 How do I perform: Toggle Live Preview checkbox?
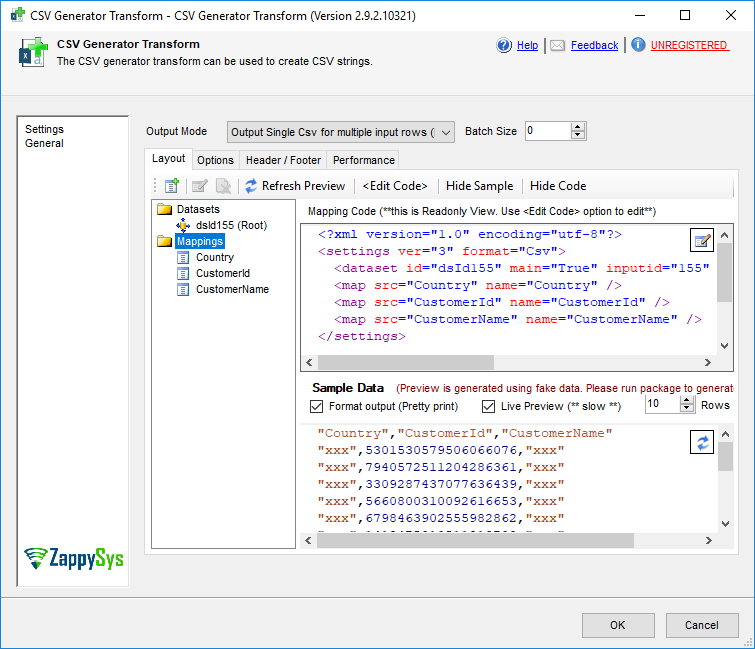[x=488, y=406]
